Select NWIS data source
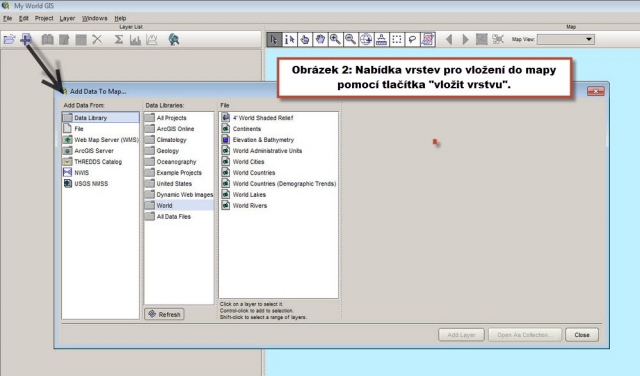 pos(100,173)
